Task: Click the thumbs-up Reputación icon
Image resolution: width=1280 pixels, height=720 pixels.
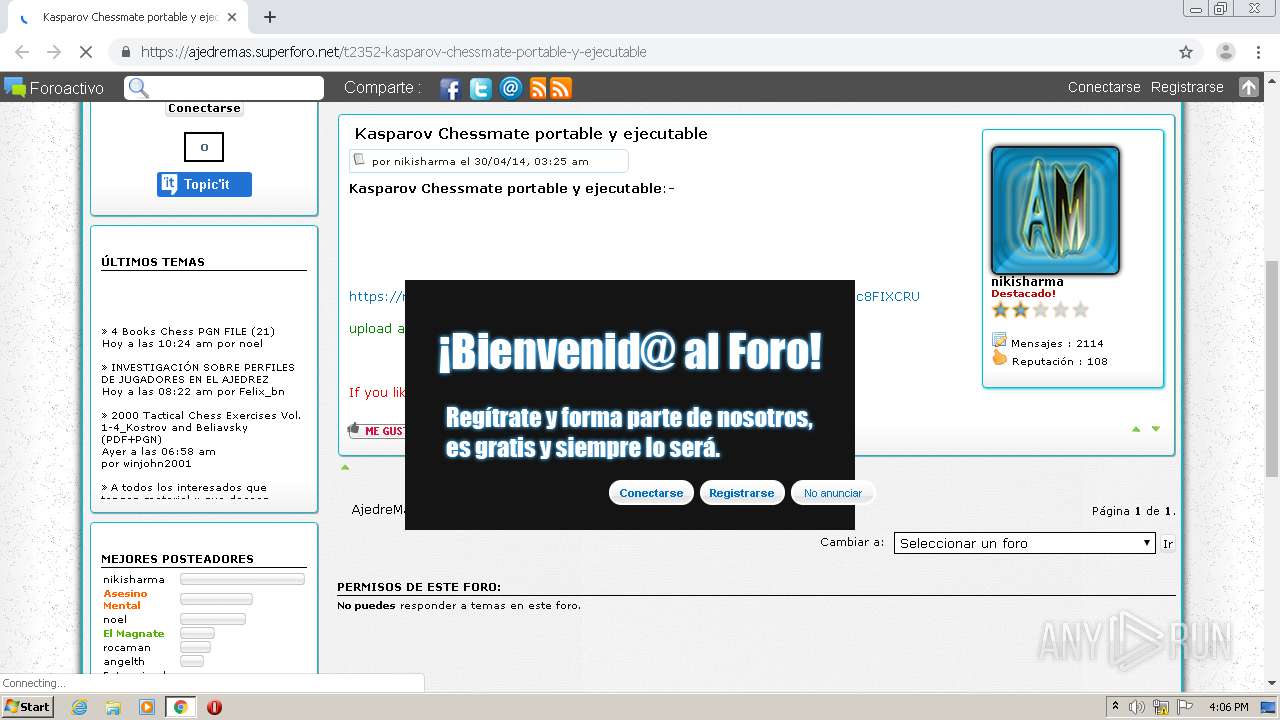Action: (x=999, y=359)
